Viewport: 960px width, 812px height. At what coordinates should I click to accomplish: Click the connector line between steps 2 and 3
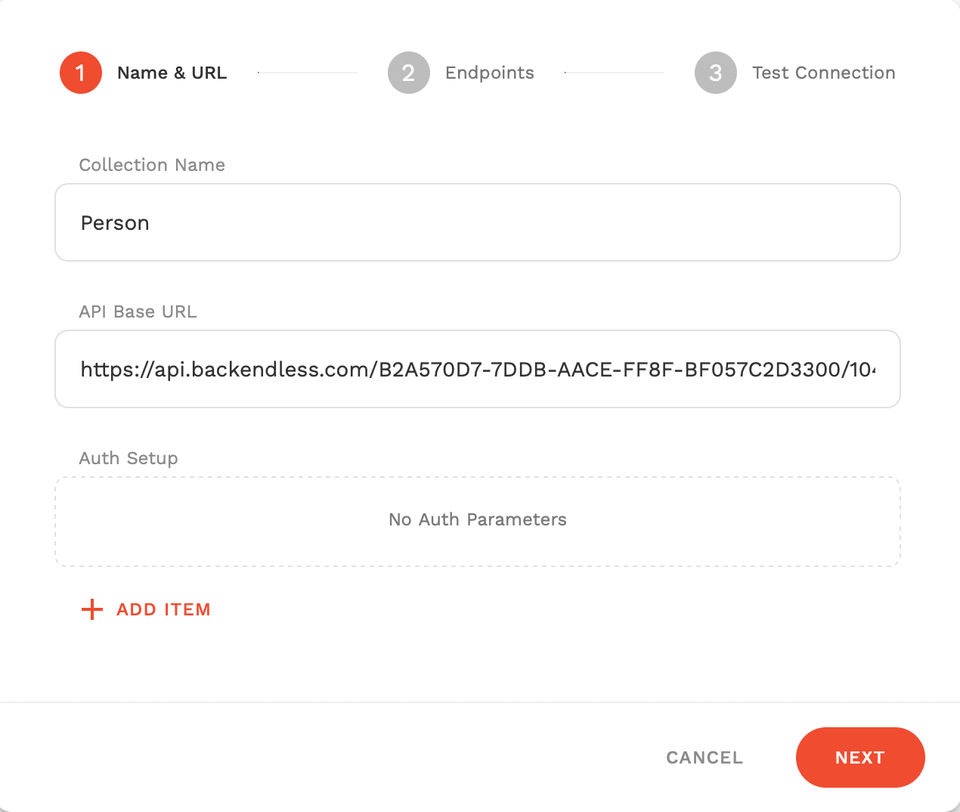click(614, 73)
